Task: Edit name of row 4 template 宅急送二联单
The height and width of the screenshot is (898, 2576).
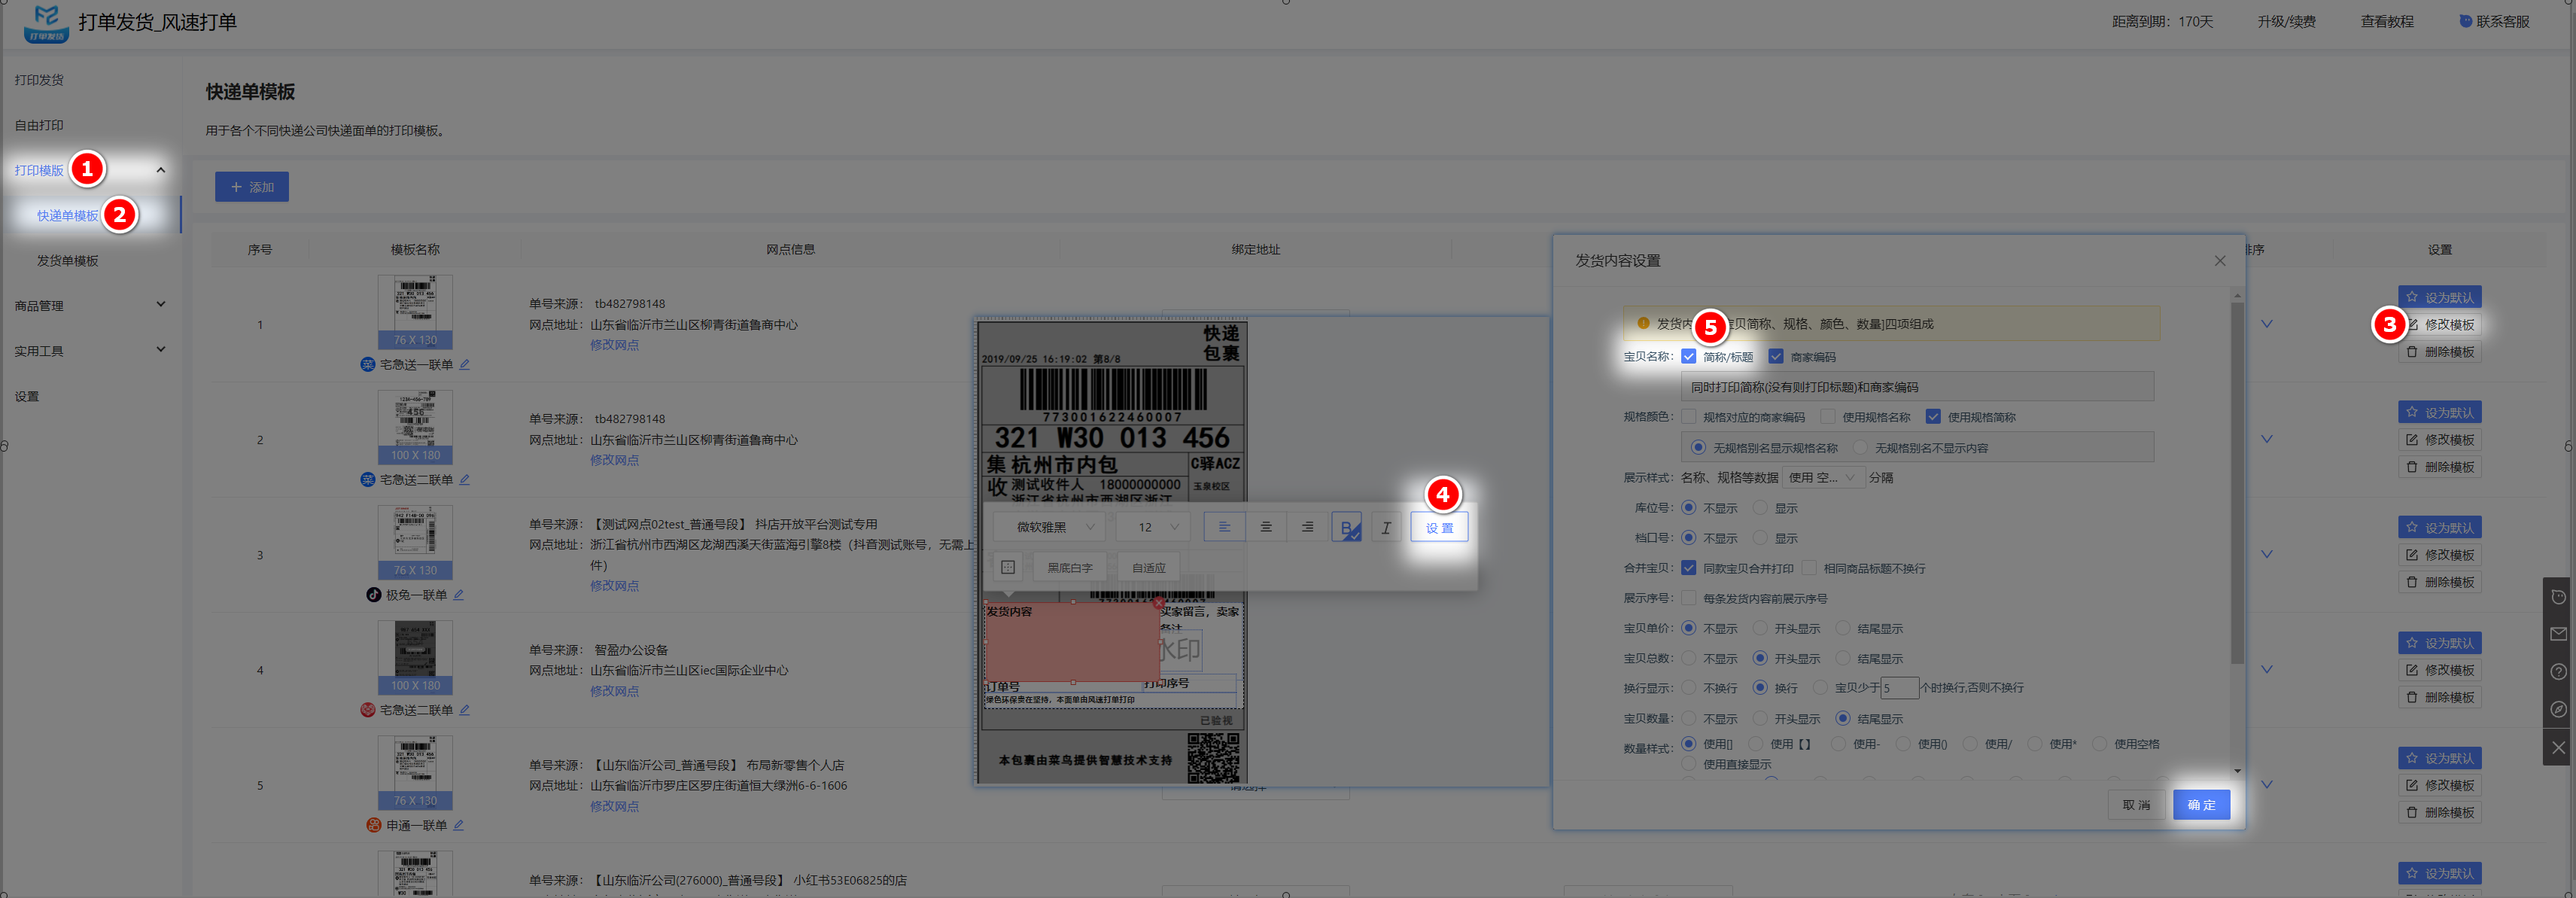Action: [464, 709]
